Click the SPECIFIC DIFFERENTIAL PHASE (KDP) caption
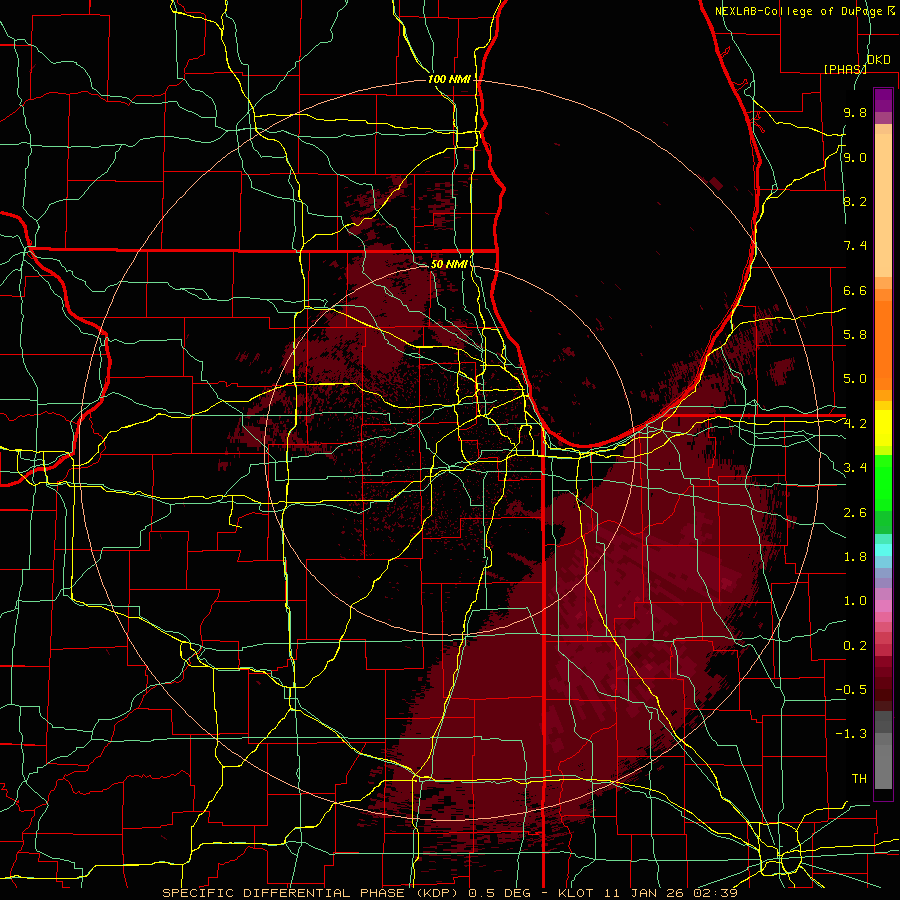 point(312,893)
